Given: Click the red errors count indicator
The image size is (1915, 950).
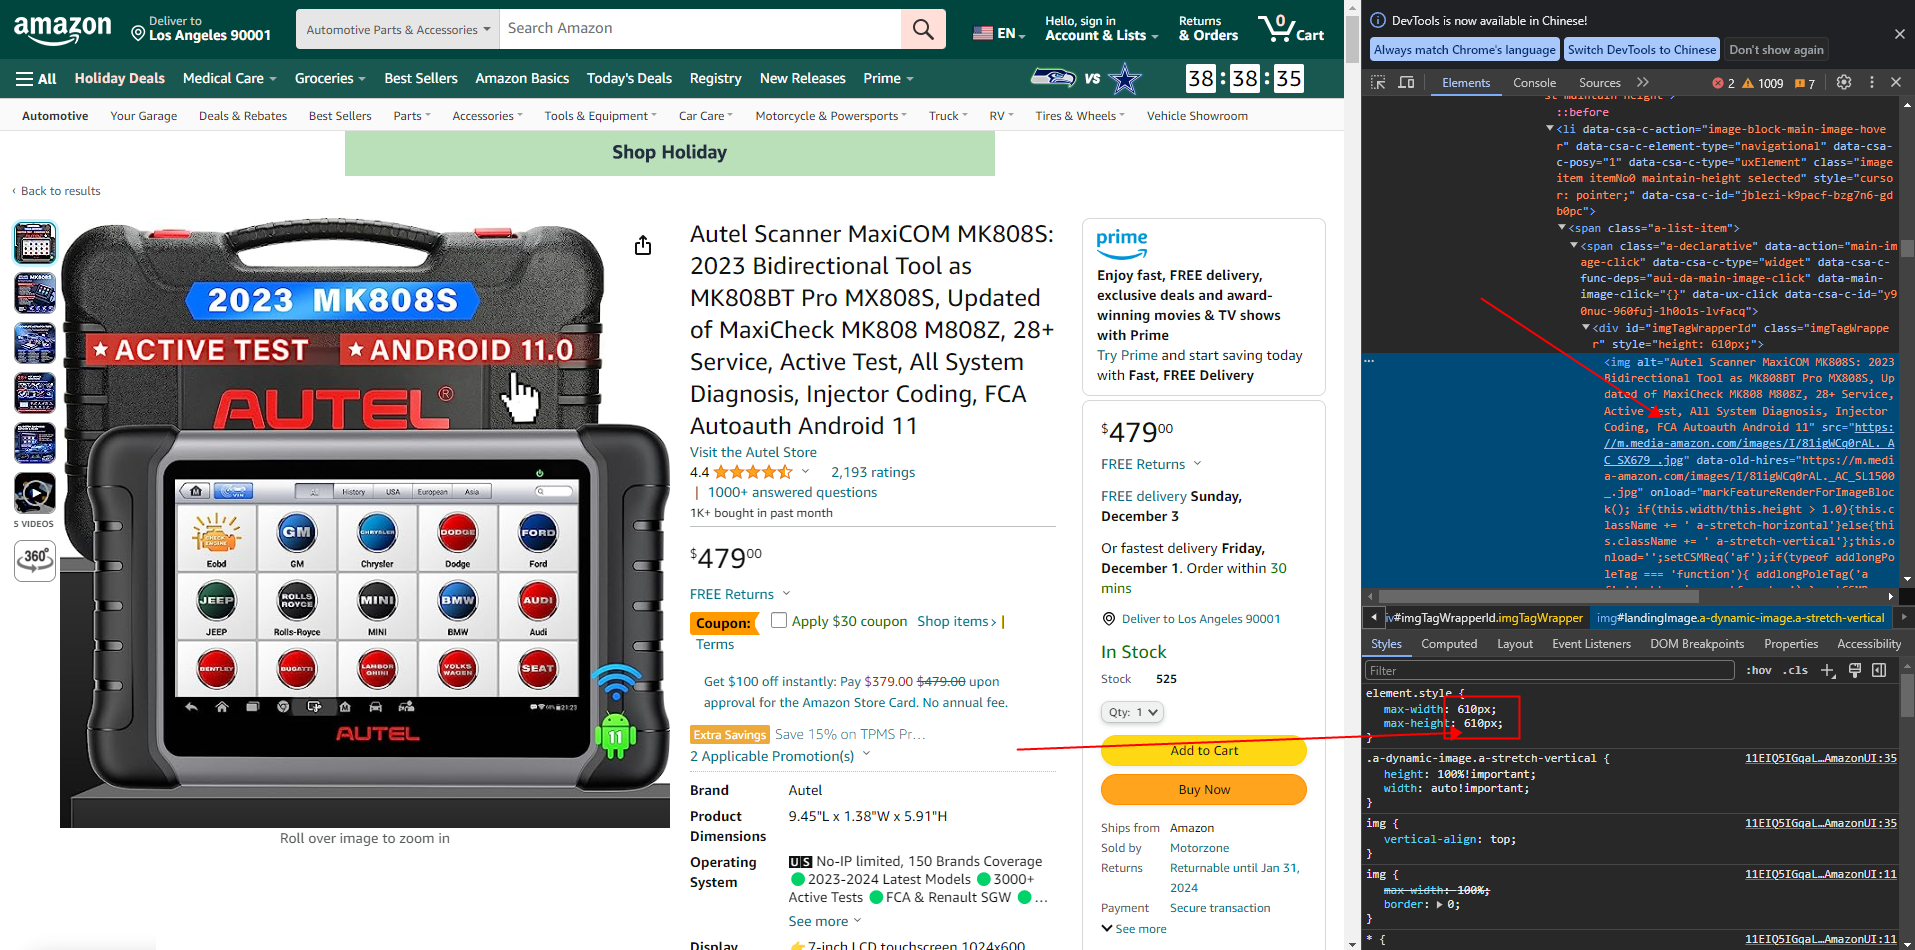Looking at the screenshot, I should click(x=1724, y=83).
